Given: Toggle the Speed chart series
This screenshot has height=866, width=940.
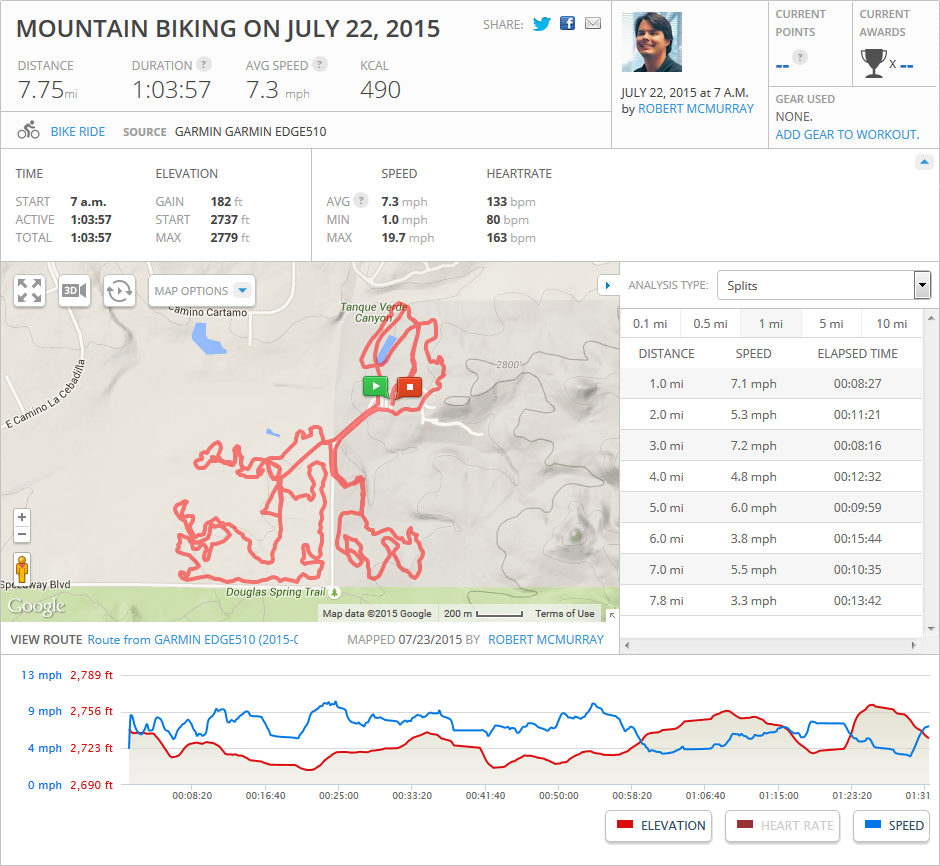Looking at the screenshot, I should (x=893, y=826).
